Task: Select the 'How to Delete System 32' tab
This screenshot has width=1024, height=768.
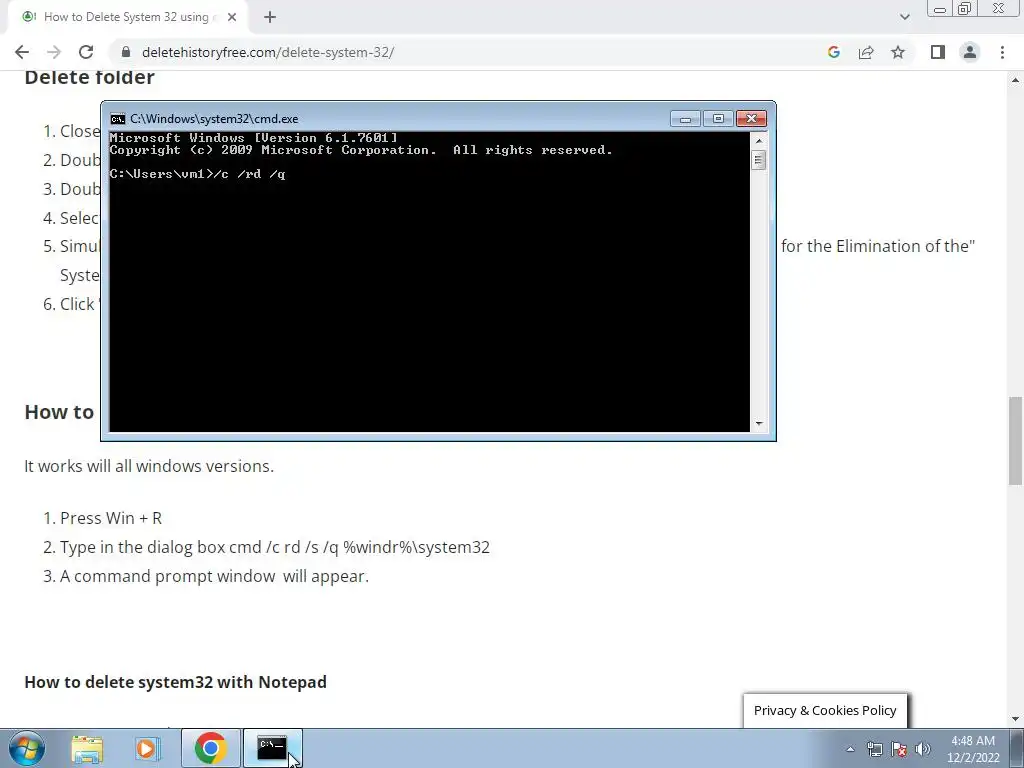Action: [x=127, y=17]
